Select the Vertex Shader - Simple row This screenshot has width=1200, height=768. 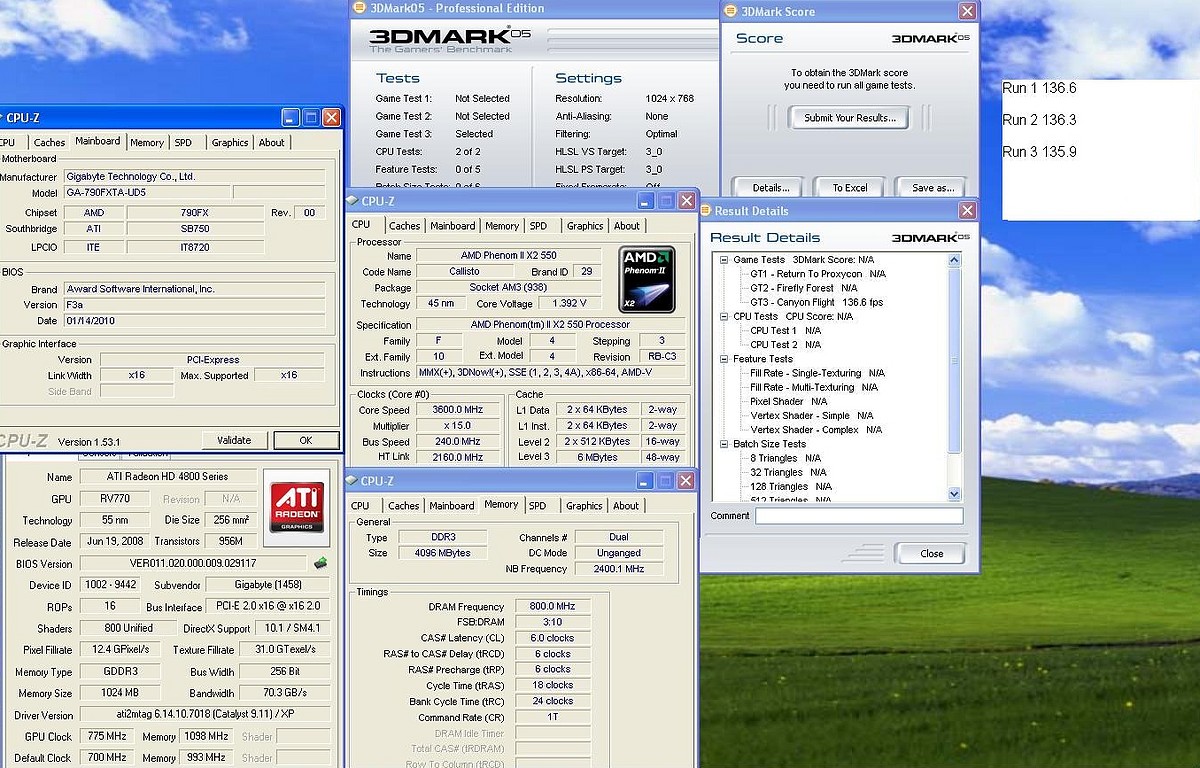pyautogui.click(x=813, y=416)
